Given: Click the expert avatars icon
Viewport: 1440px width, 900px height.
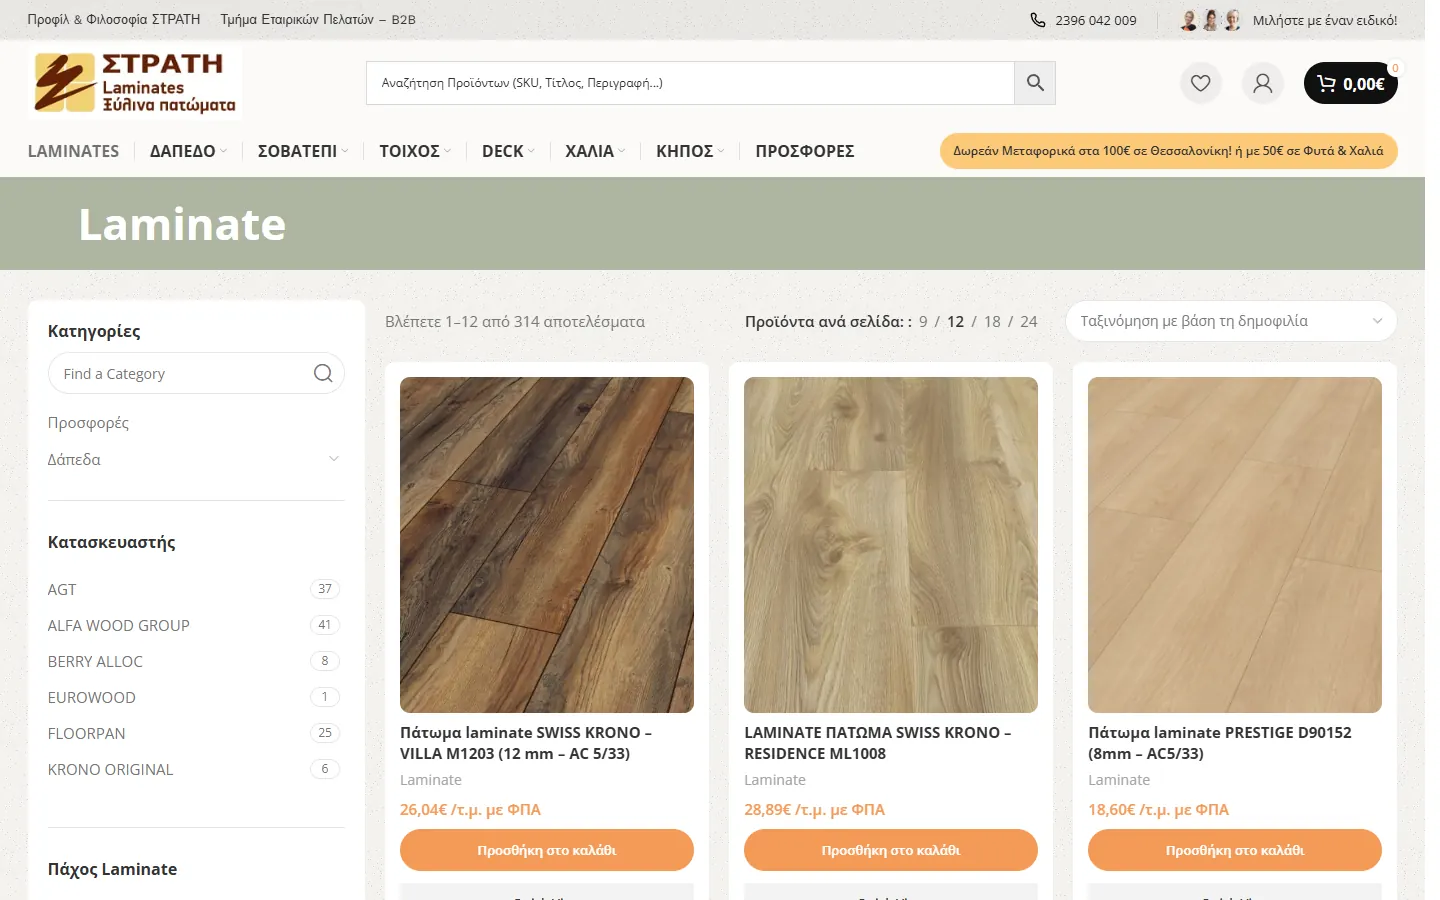Looking at the screenshot, I should coord(1211,20).
